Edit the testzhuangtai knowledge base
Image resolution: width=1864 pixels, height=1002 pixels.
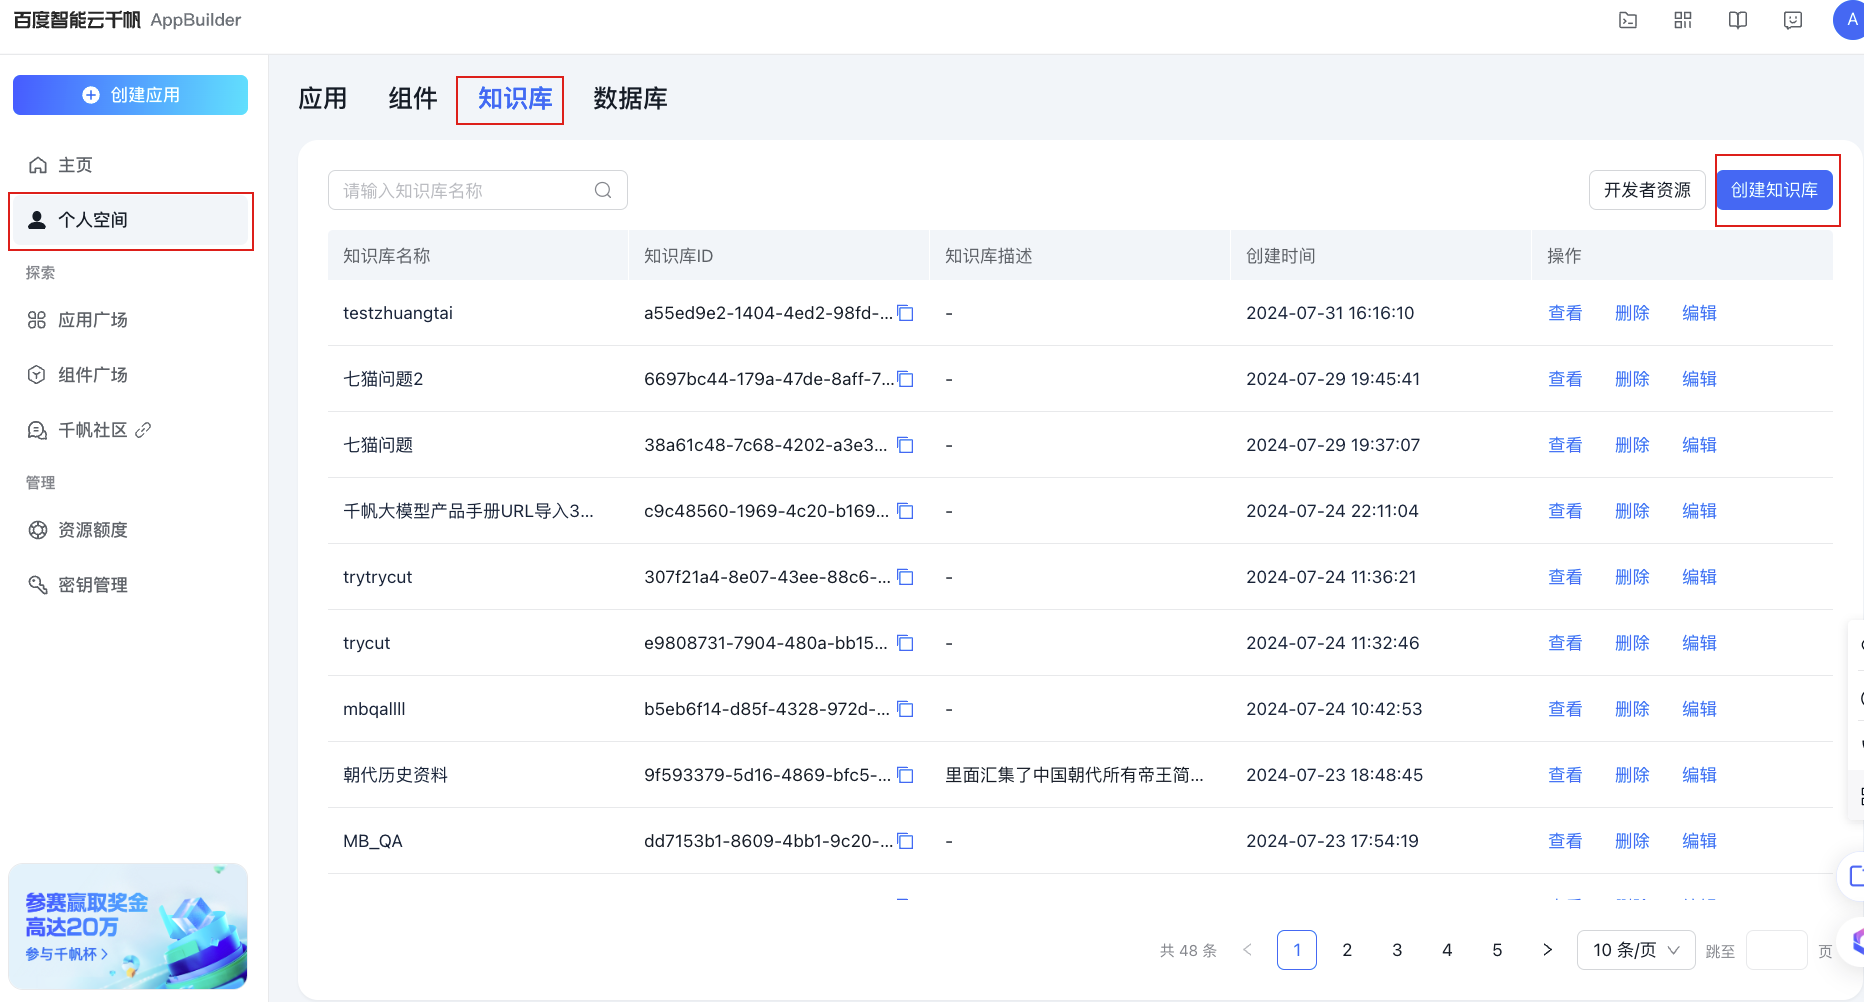pos(1699,313)
